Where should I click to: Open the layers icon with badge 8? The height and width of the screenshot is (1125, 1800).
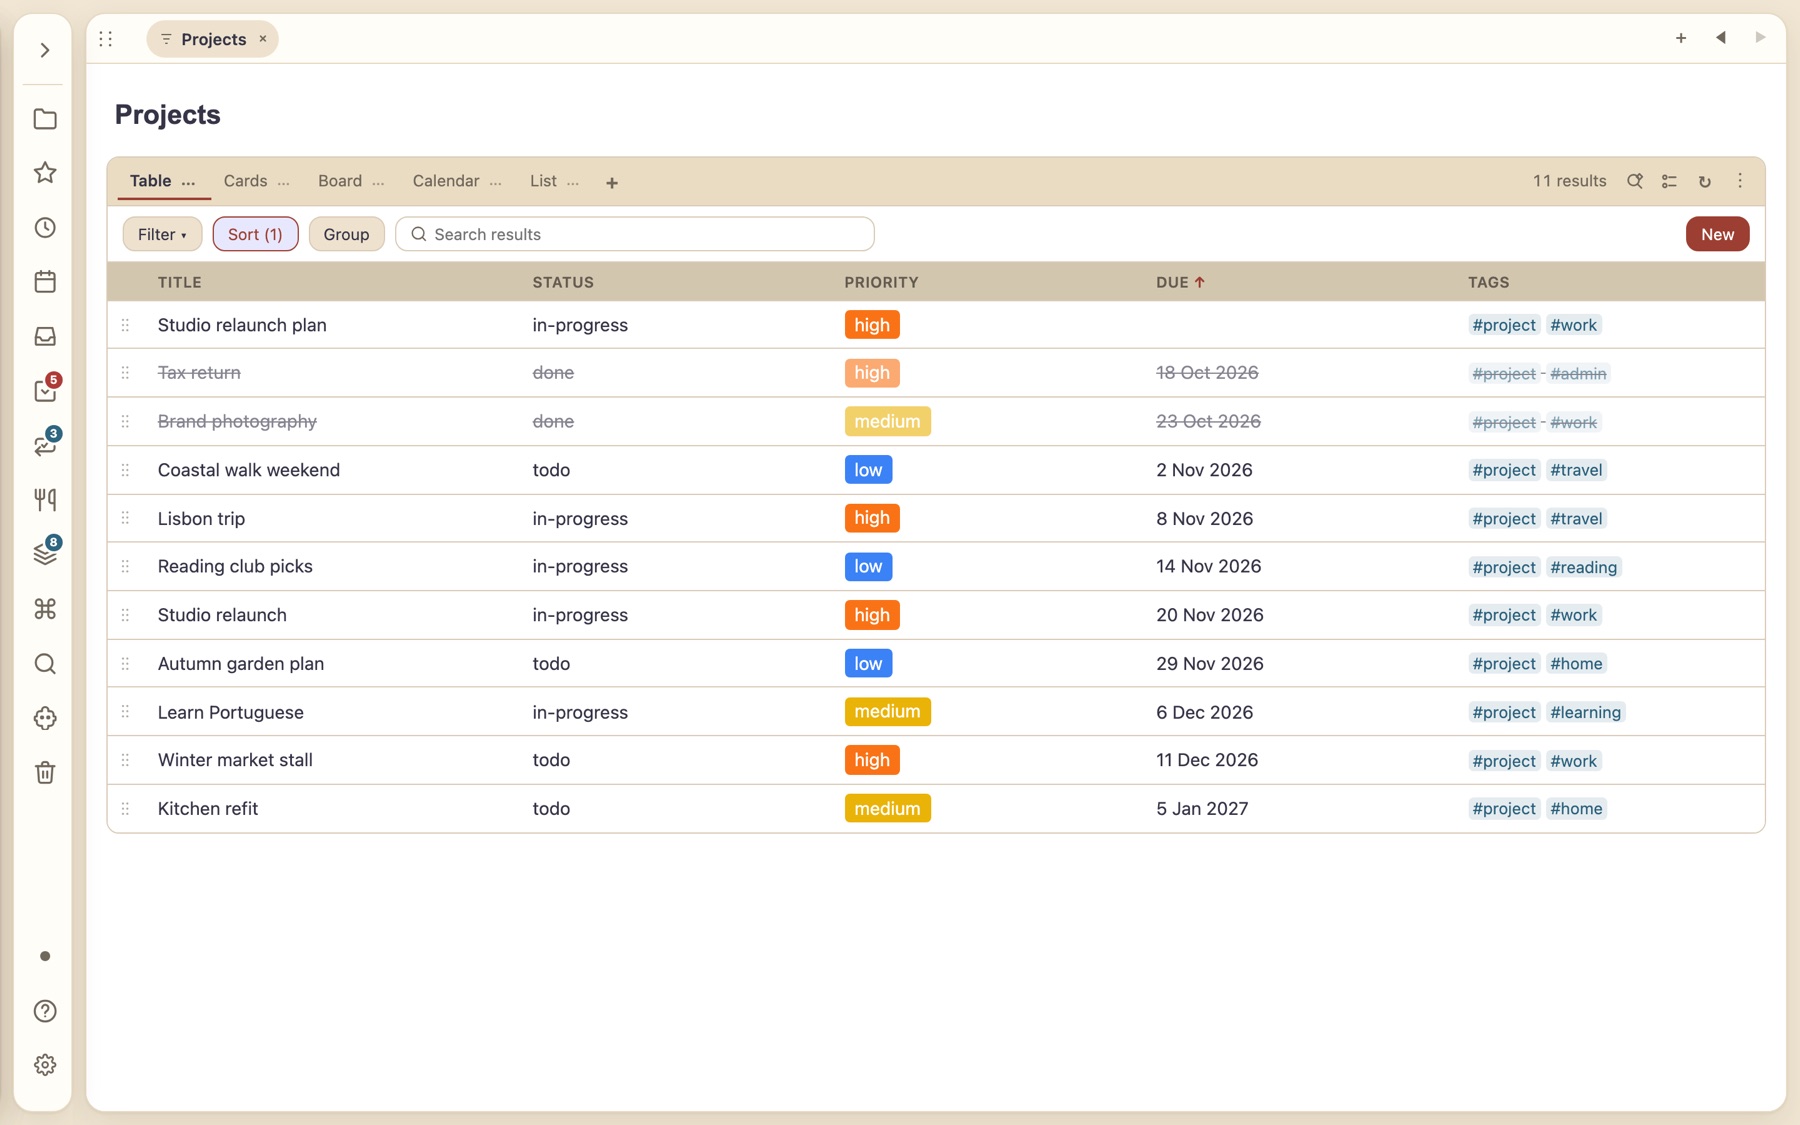click(45, 554)
